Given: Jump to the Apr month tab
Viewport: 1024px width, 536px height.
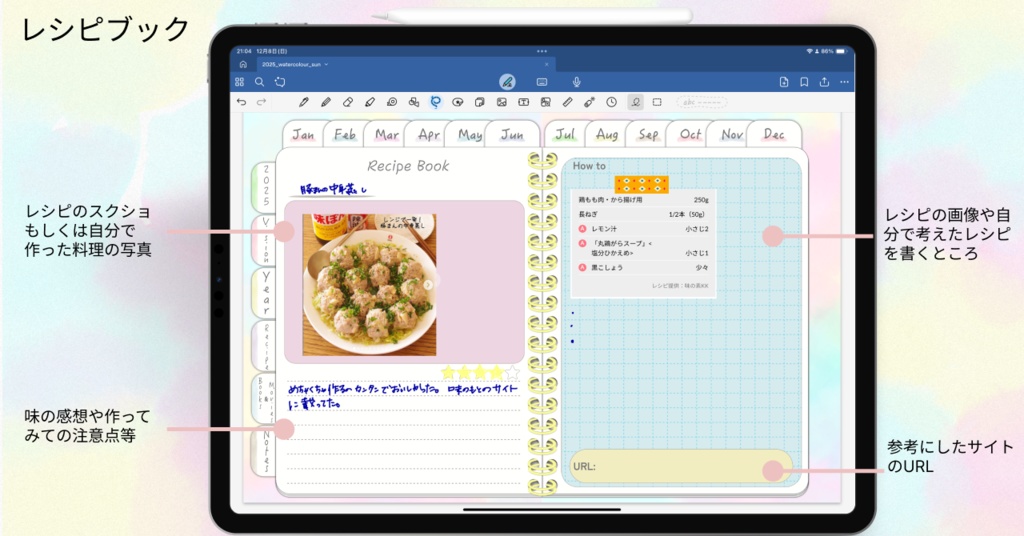Looking at the screenshot, I should click(428, 134).
